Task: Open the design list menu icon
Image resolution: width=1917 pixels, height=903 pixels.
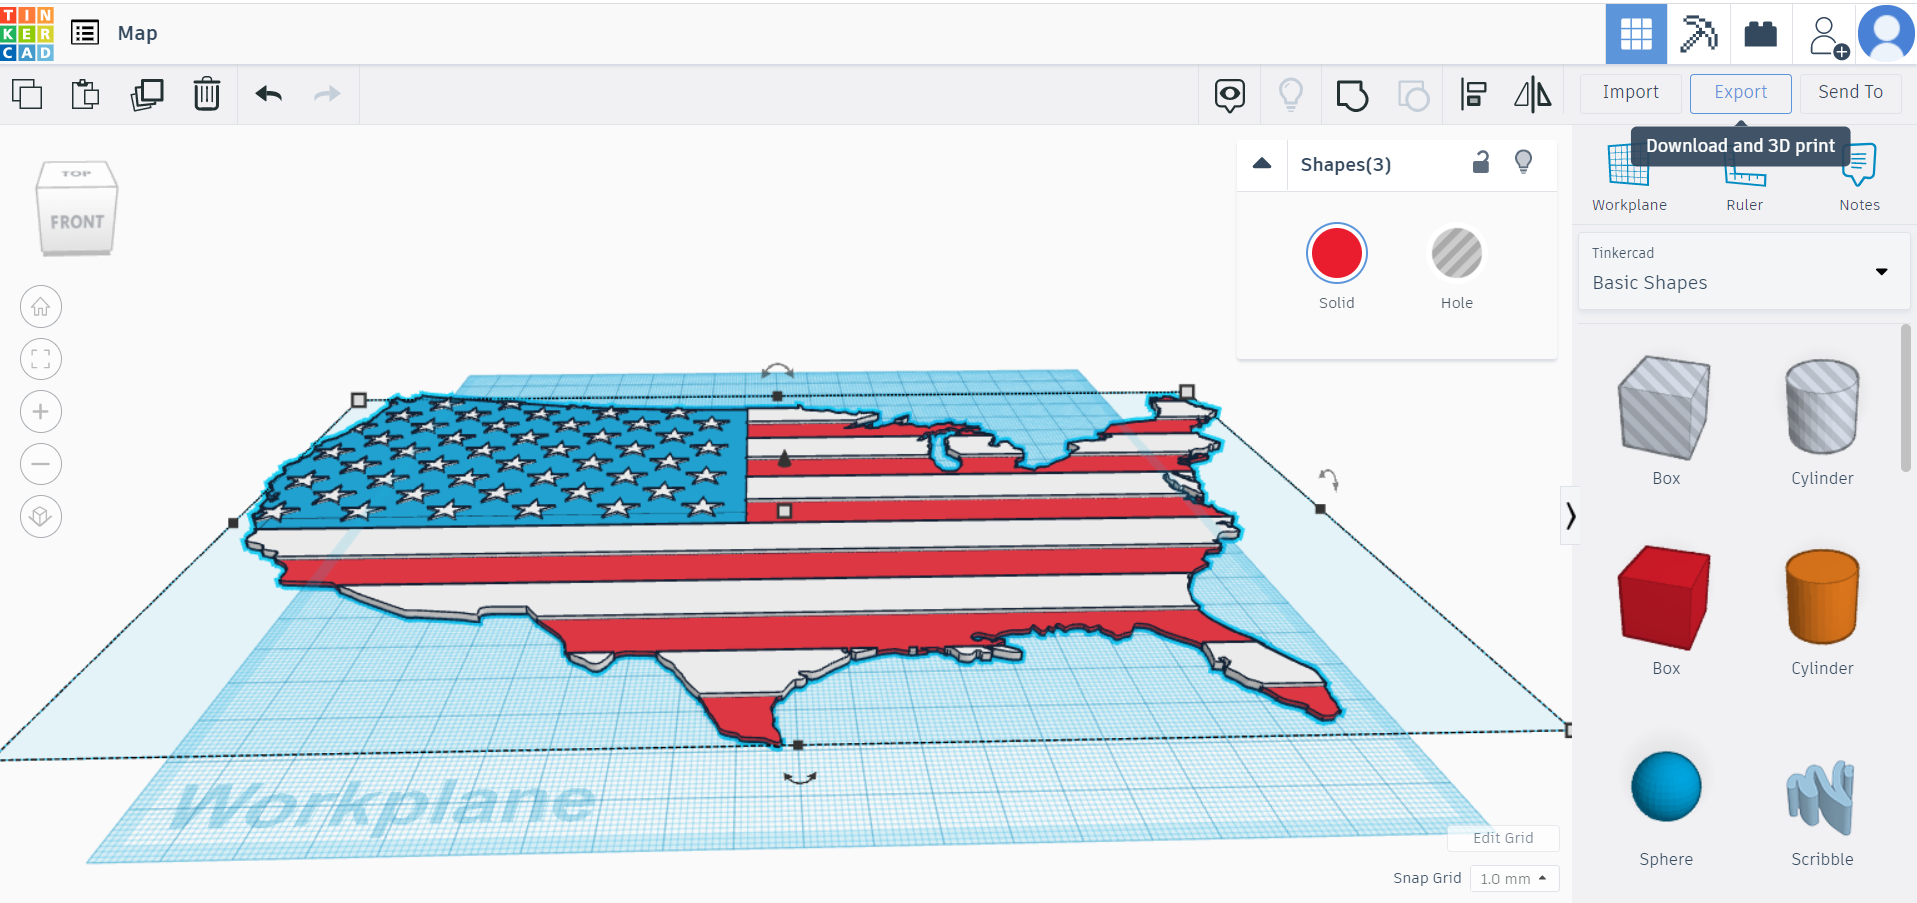Action: click(85, 33)
